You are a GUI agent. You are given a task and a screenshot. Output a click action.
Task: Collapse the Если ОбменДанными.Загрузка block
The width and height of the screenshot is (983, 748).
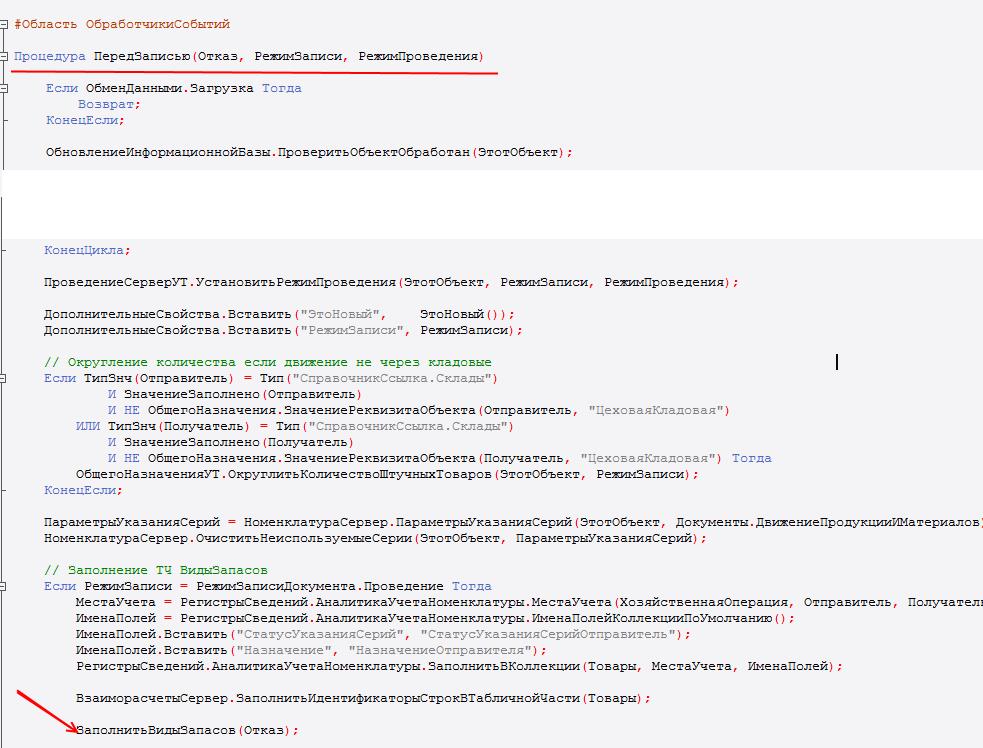click(5, 89)
